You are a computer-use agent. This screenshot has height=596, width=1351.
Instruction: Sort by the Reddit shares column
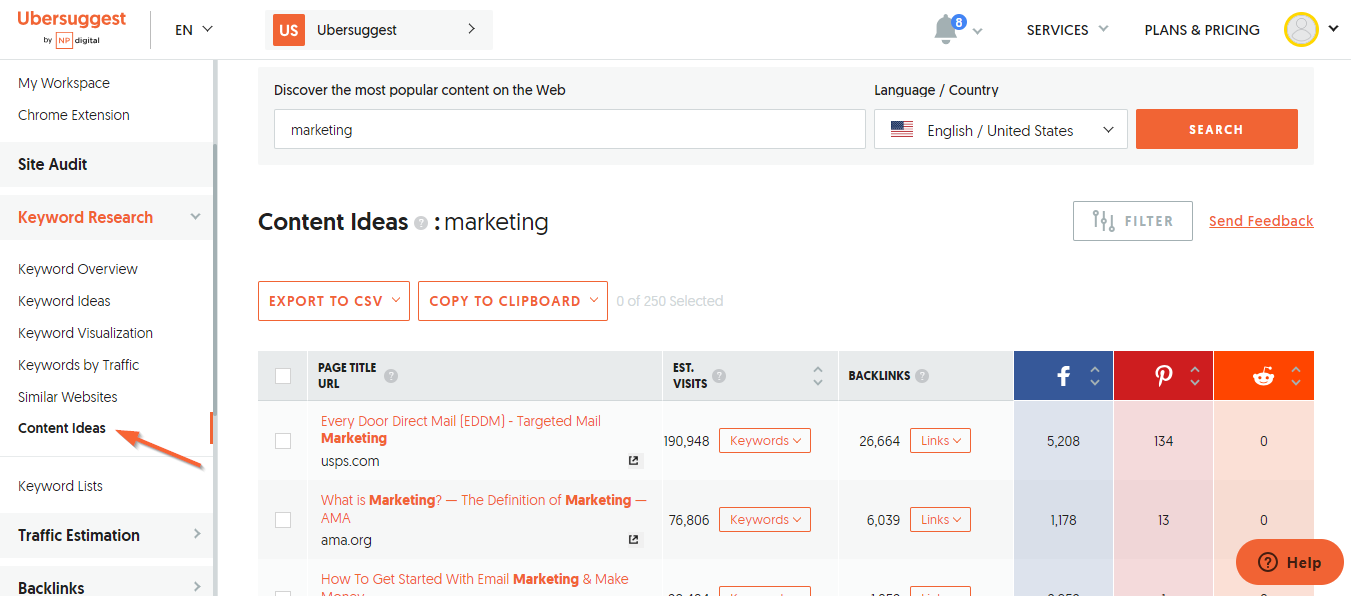click(1296, 376)
